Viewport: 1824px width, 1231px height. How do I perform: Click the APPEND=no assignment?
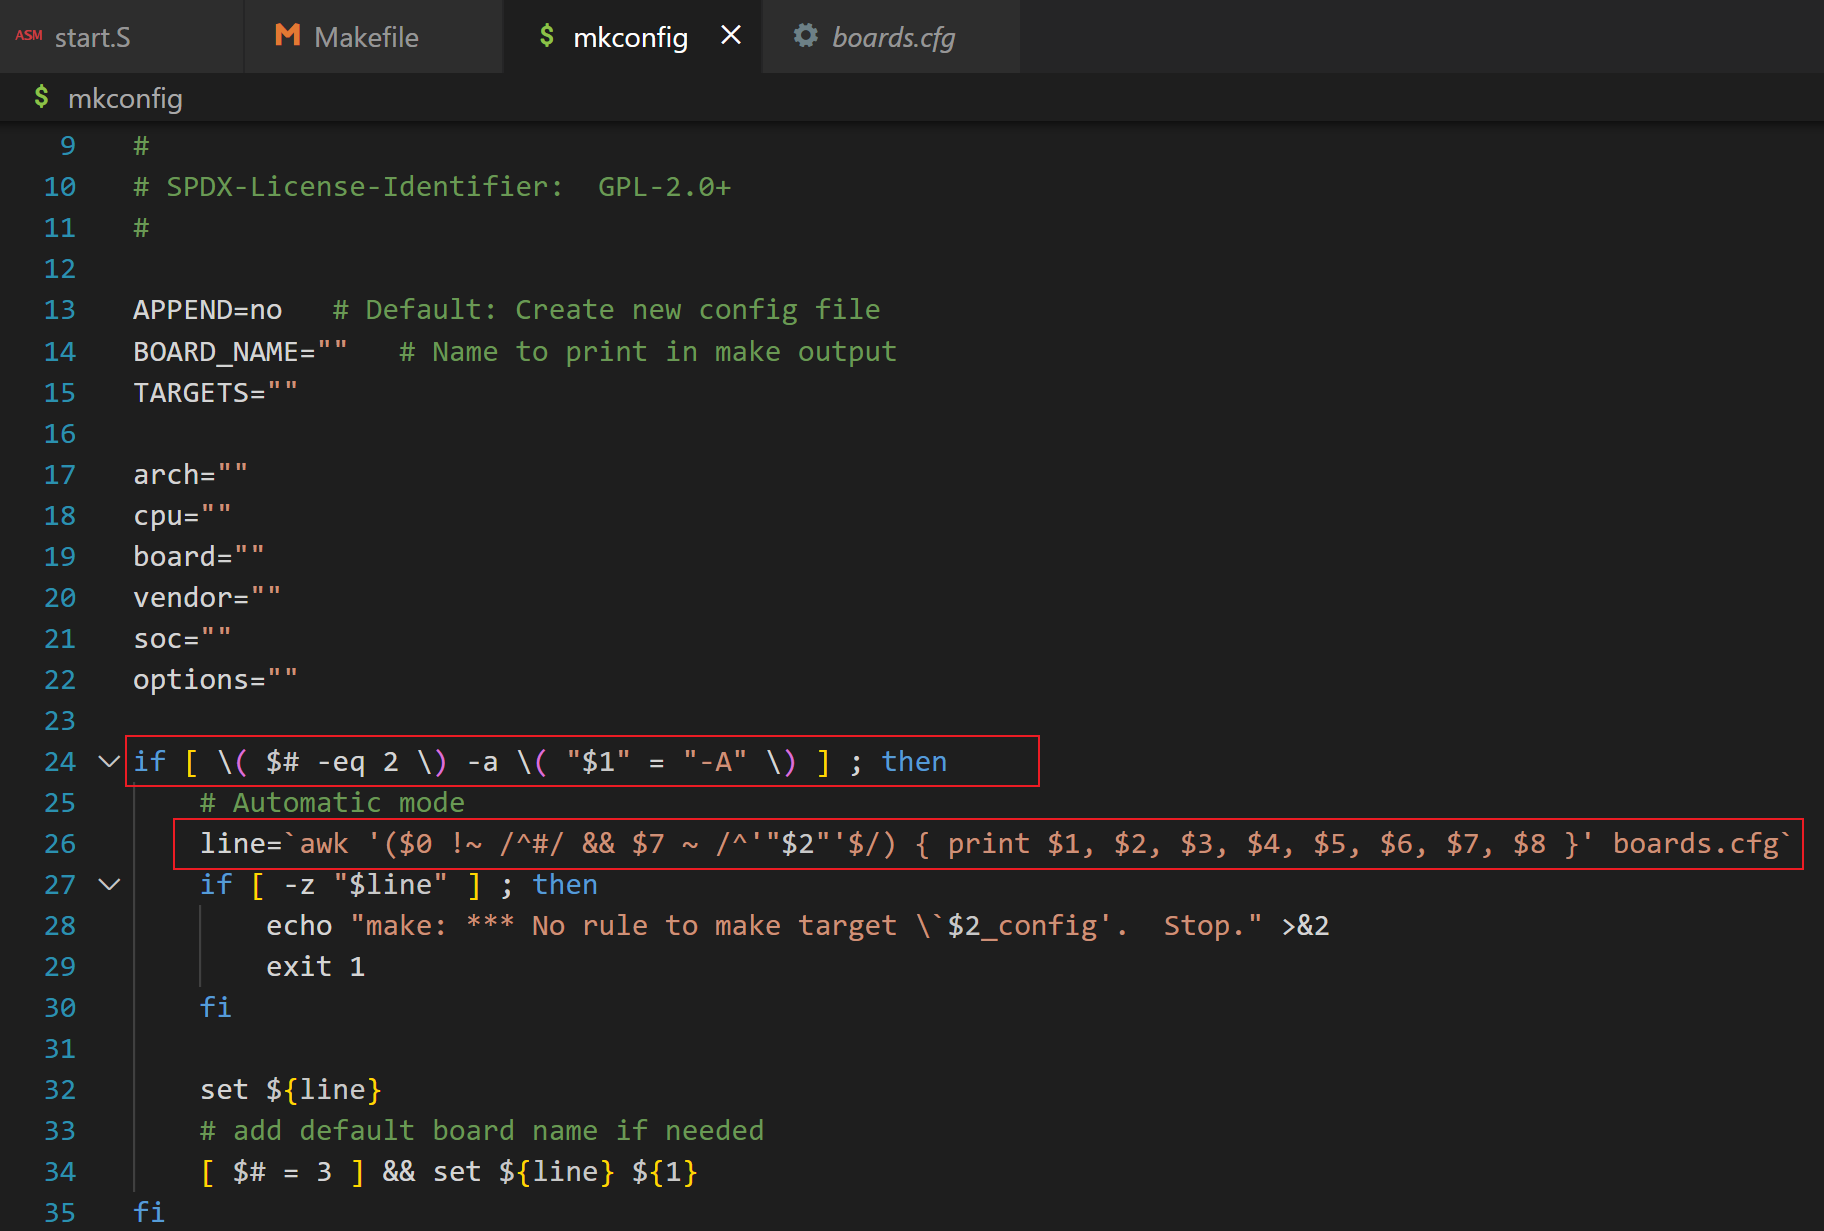click(x=208, y=310)
